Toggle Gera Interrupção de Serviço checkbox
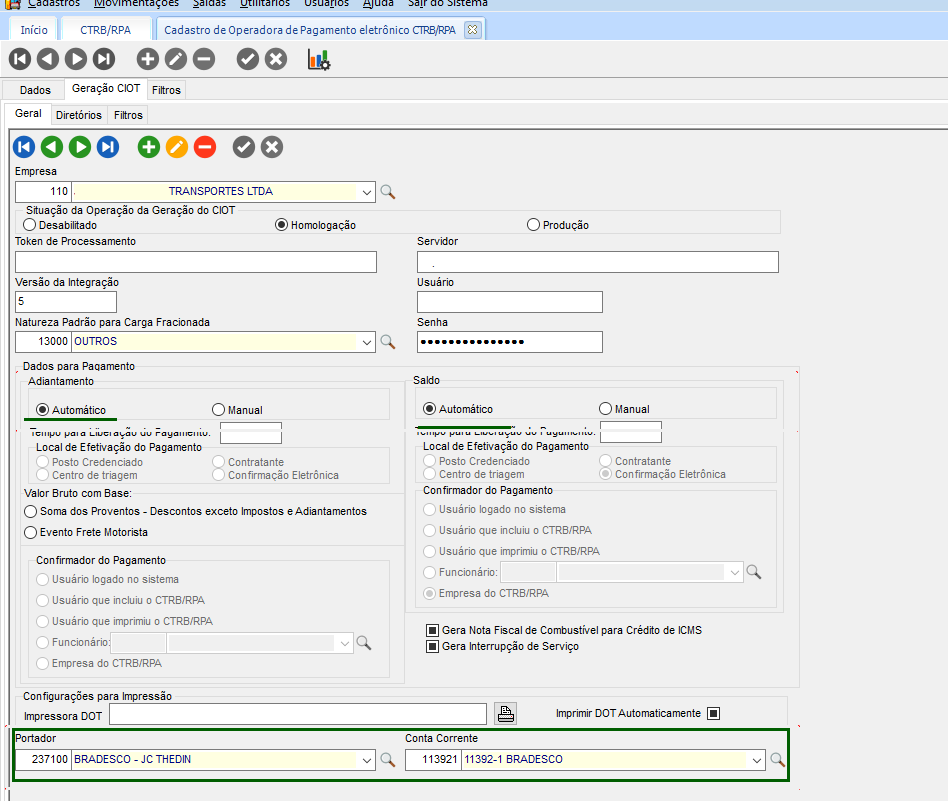 tap(433, 647)
